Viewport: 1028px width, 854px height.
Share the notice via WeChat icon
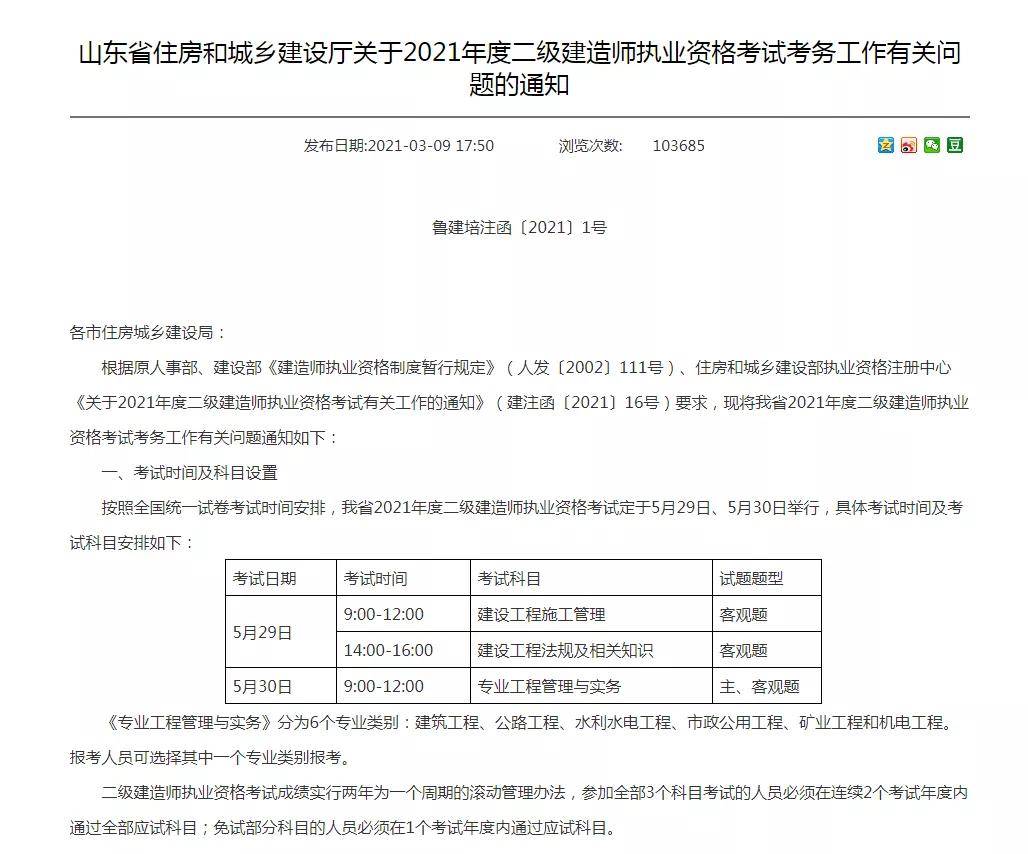click(932, 145)
